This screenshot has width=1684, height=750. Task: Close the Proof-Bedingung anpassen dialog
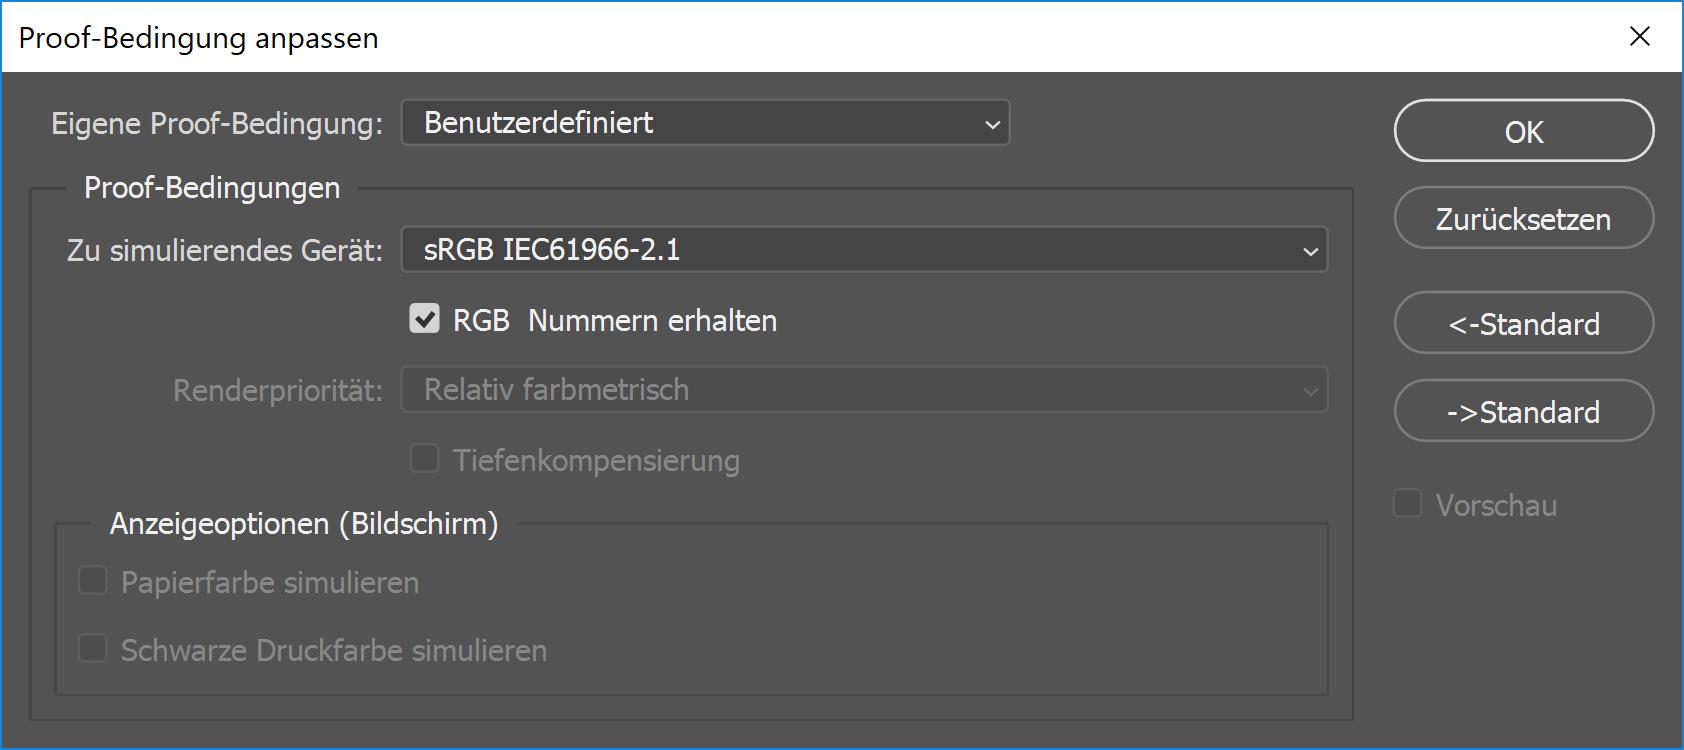coord(1639,37)
